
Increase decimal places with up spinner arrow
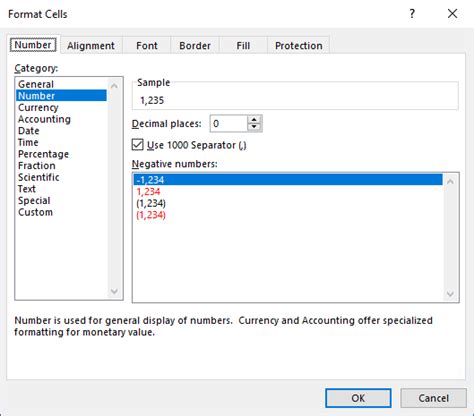click(x=254, y=120)
